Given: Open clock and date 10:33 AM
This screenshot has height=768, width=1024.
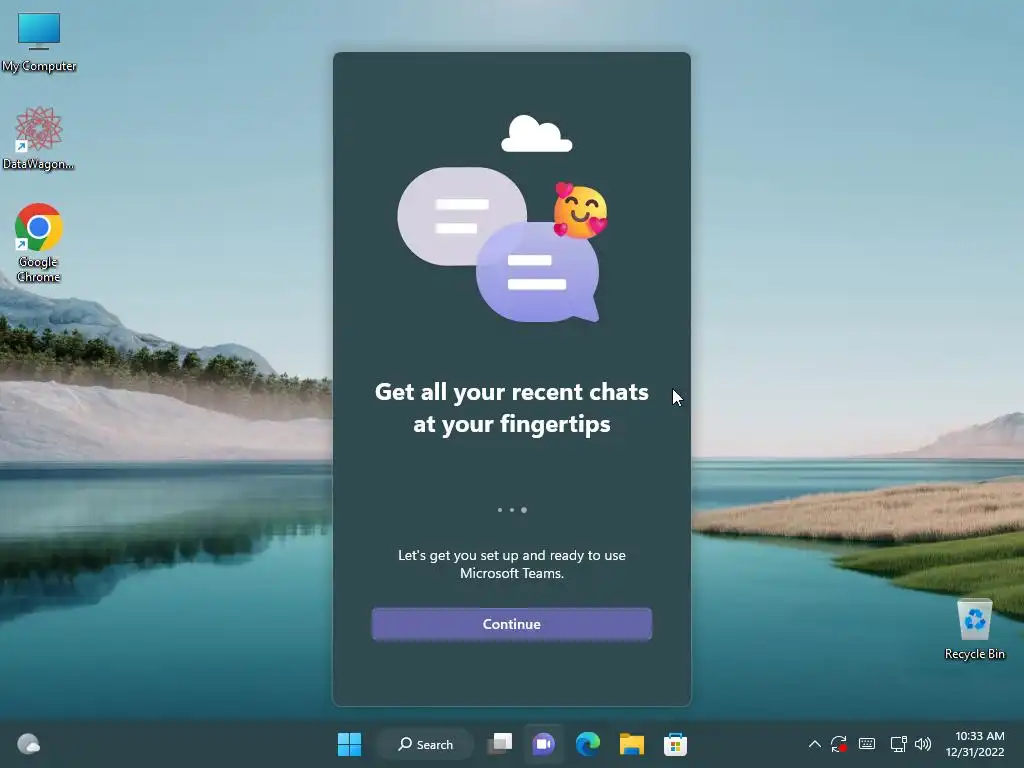Looking at the screenshot, I should click(974, 744).
